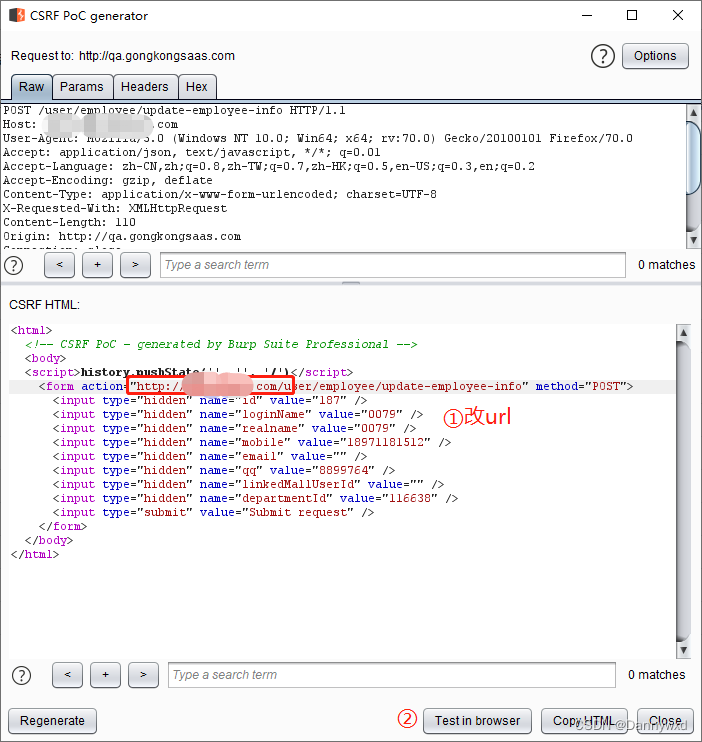Image resolution: width=702 pixels, height=742 pixels.
Task: Click CSRF HTML pane scroll down arrow
Action: [683, 650]
